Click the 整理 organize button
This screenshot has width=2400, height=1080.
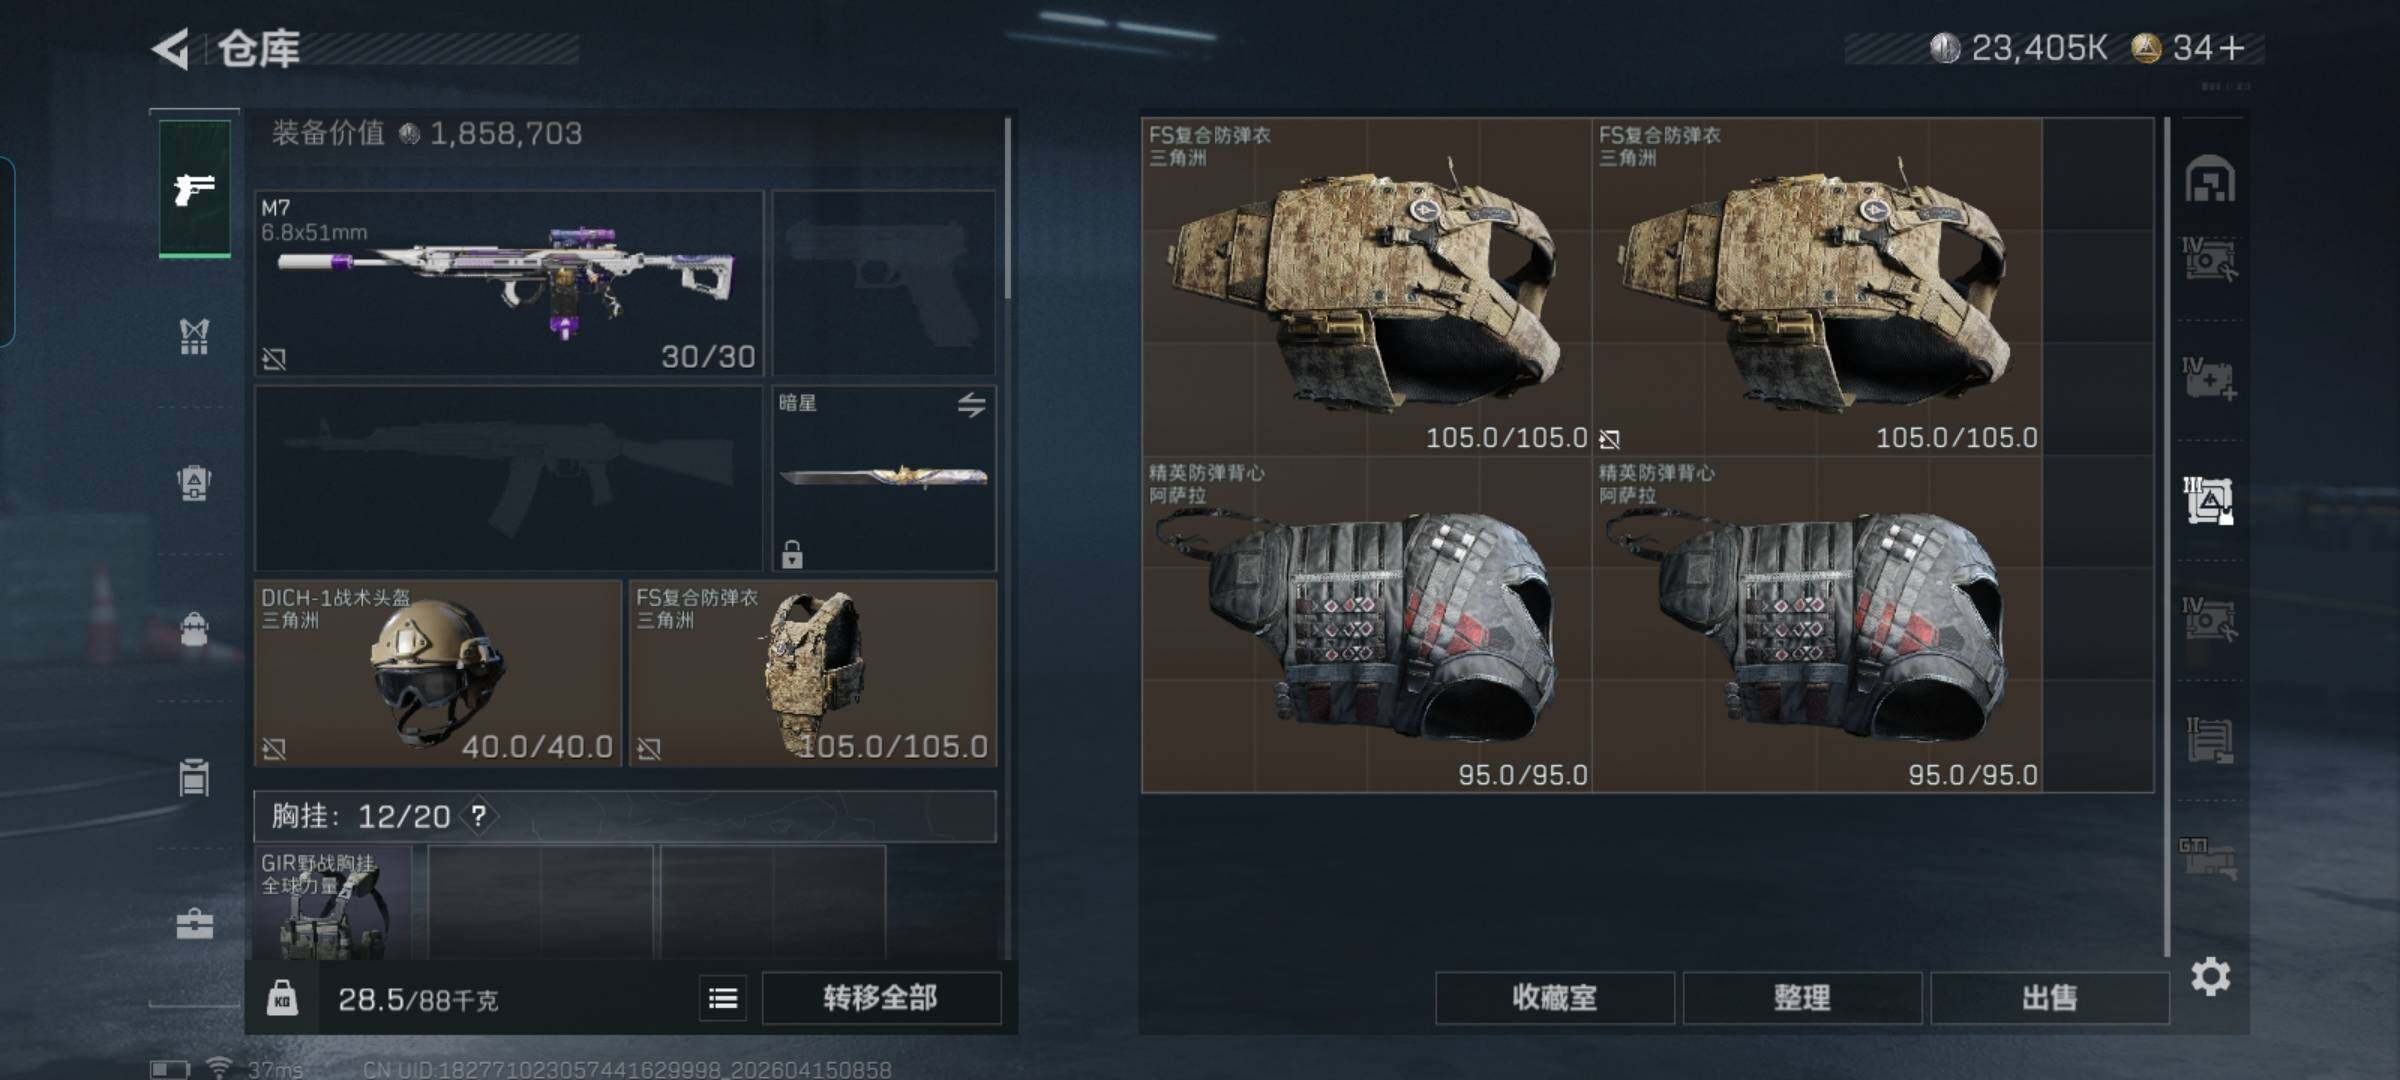point(1802,997)
